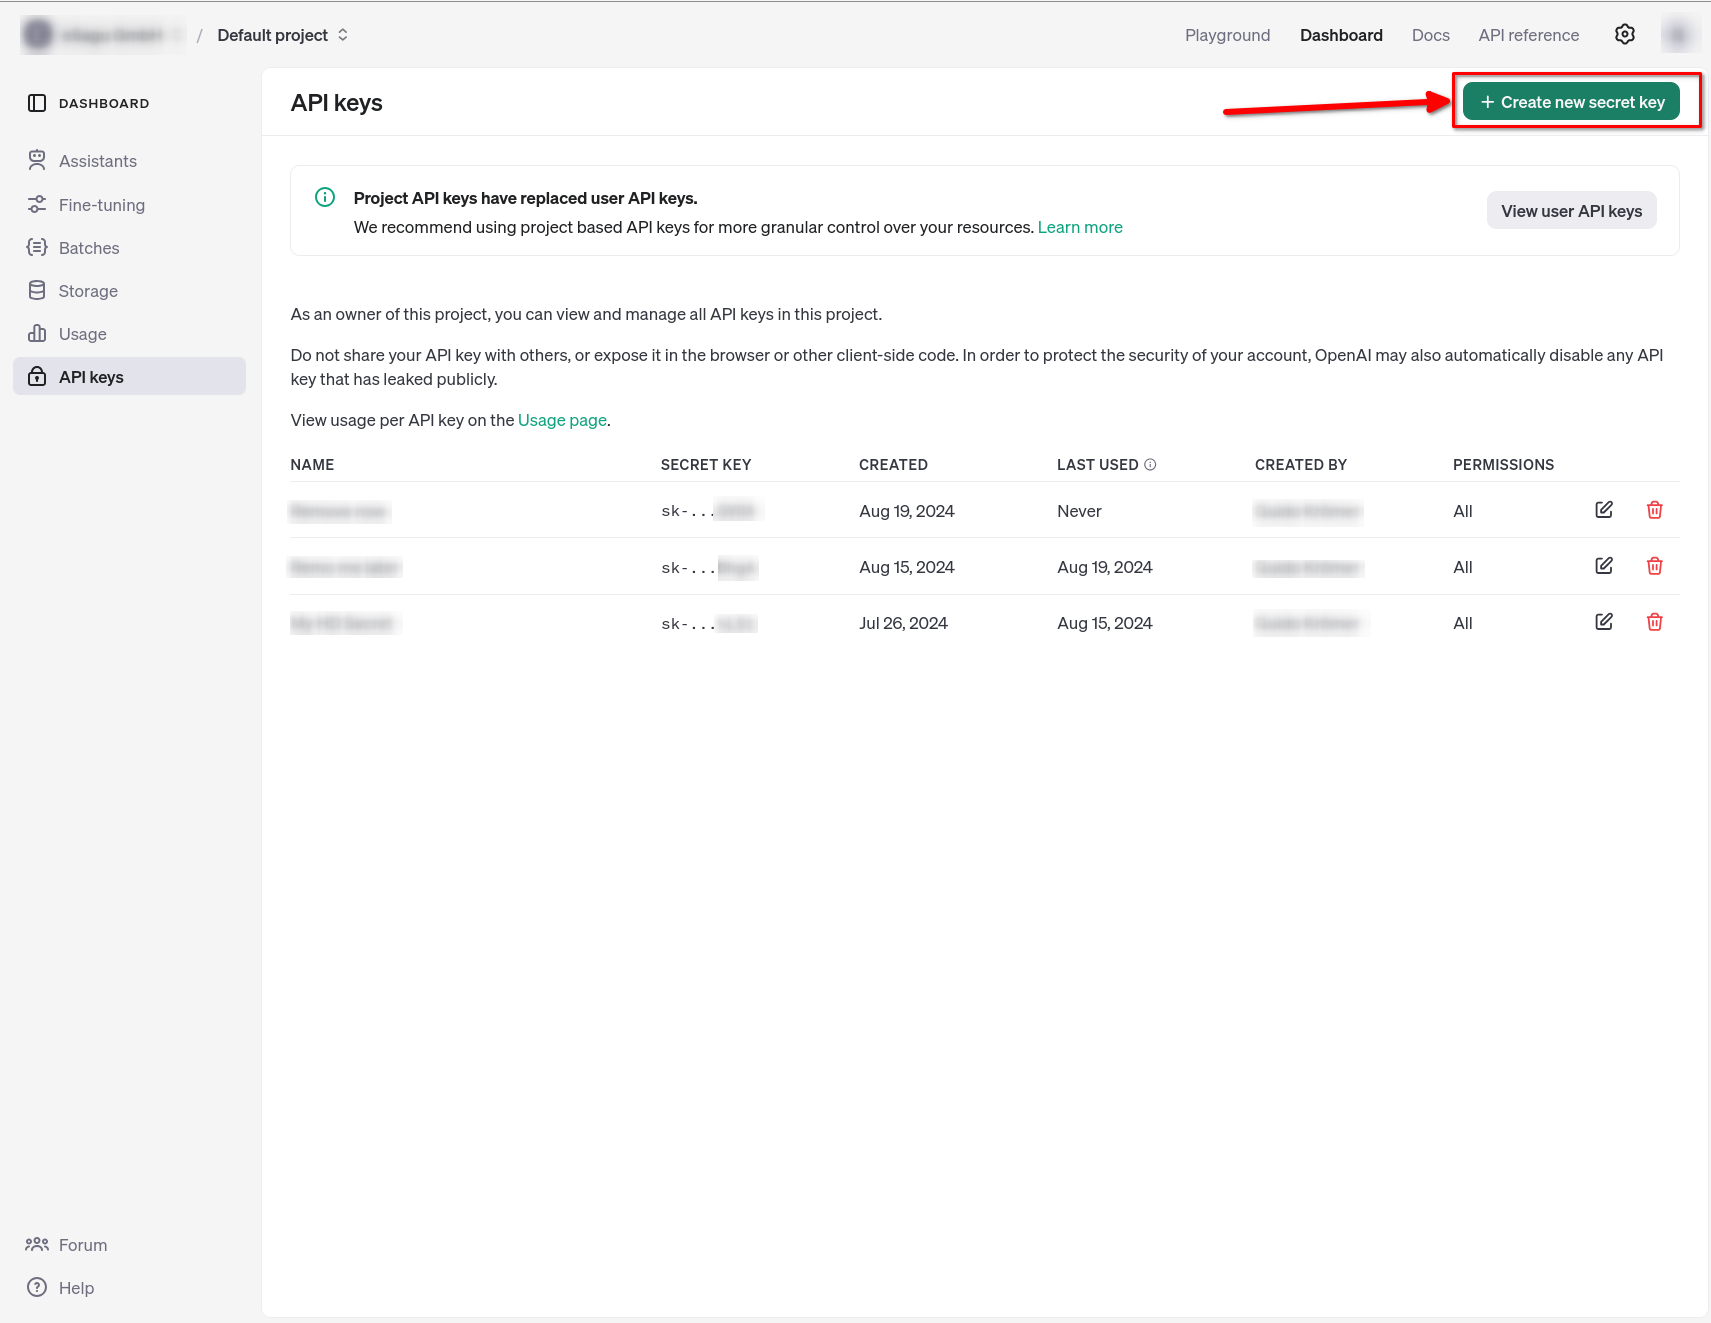Open Assistants in the sidebar
The image size is (1711, 1323).
97,161
